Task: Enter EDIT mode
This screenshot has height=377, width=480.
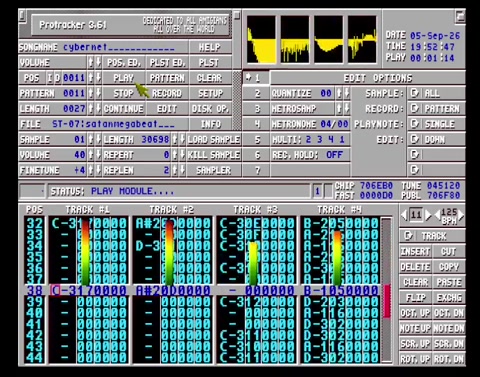Action: pos(167,109)
